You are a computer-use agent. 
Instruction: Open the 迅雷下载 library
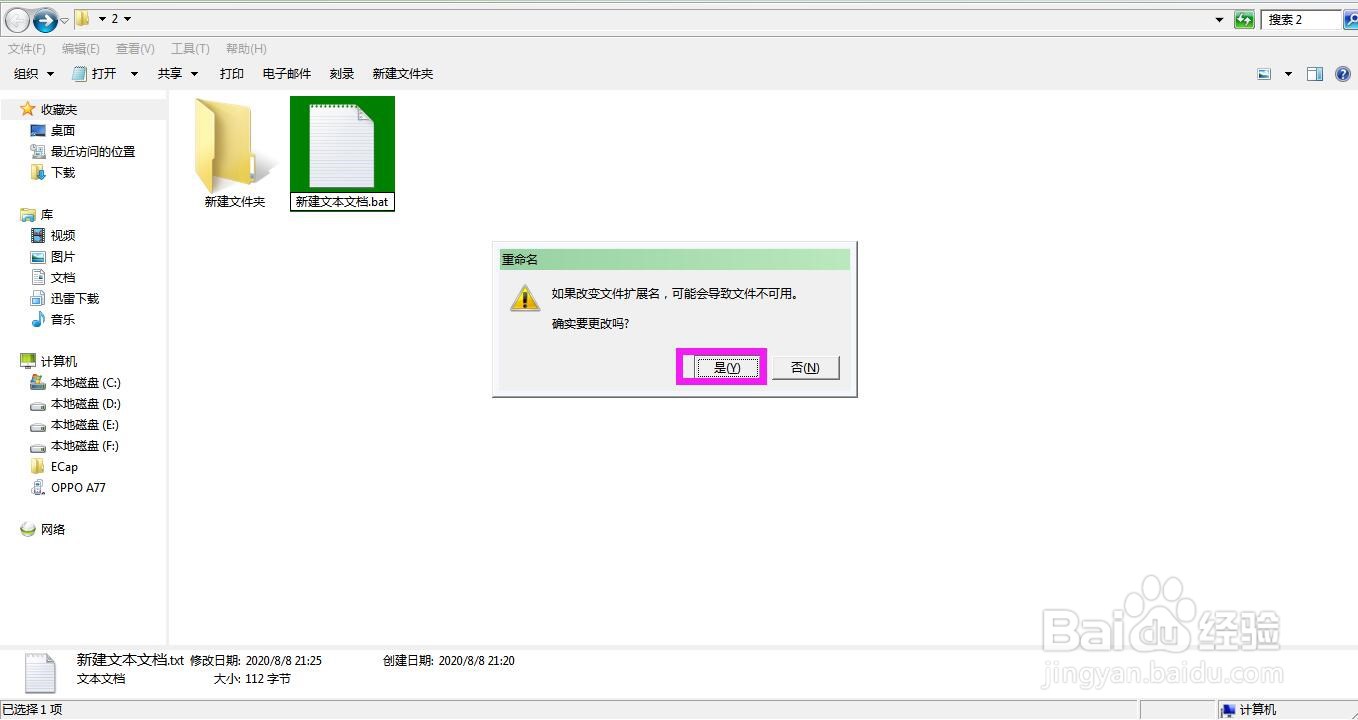tap(75, 299)
